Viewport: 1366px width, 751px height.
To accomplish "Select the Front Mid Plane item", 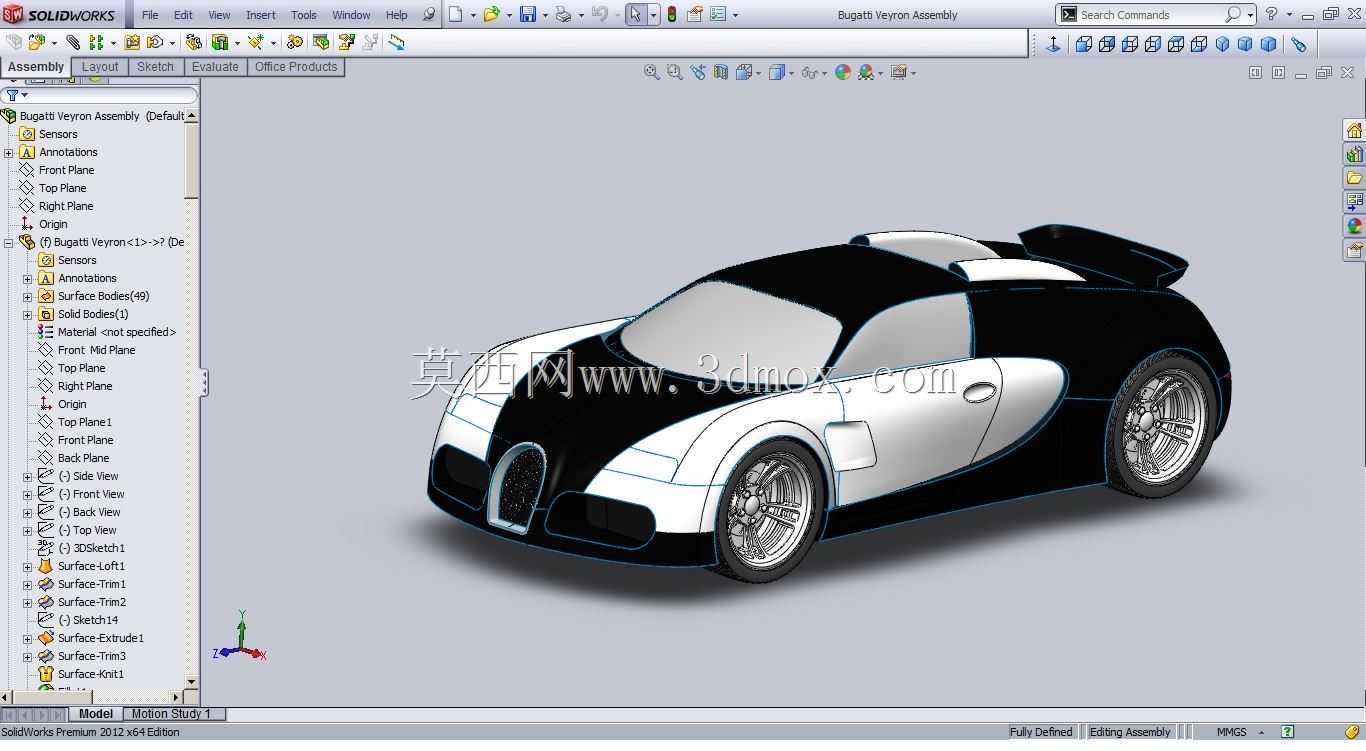I will tap(96, 350).
